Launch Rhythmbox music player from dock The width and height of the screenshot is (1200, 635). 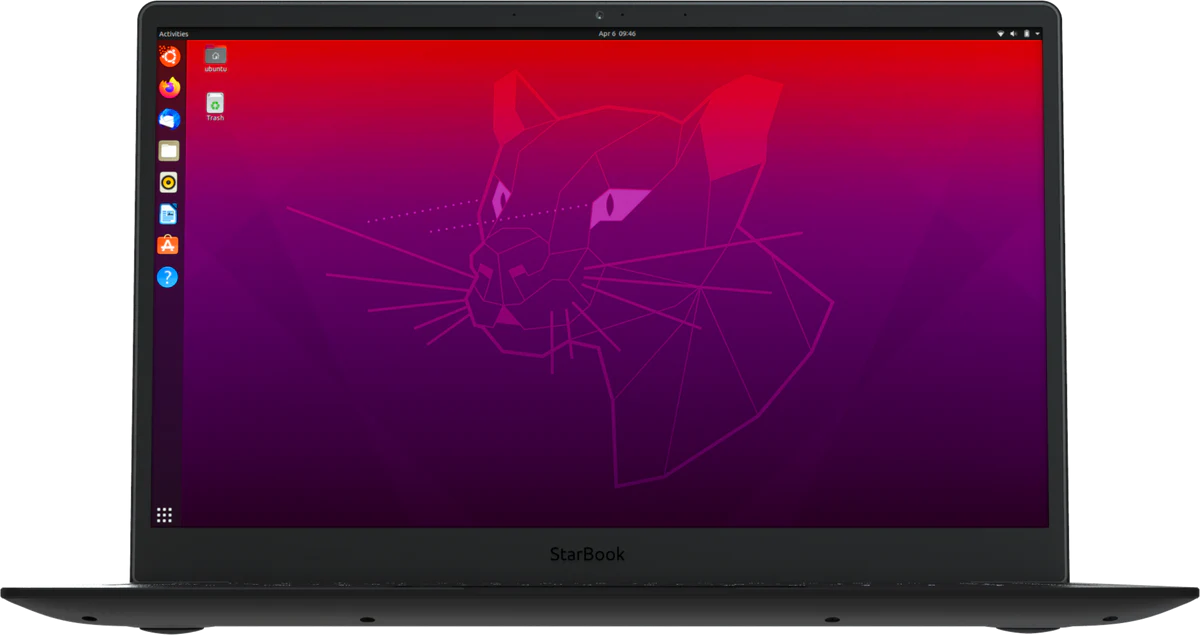click(168, 182)
